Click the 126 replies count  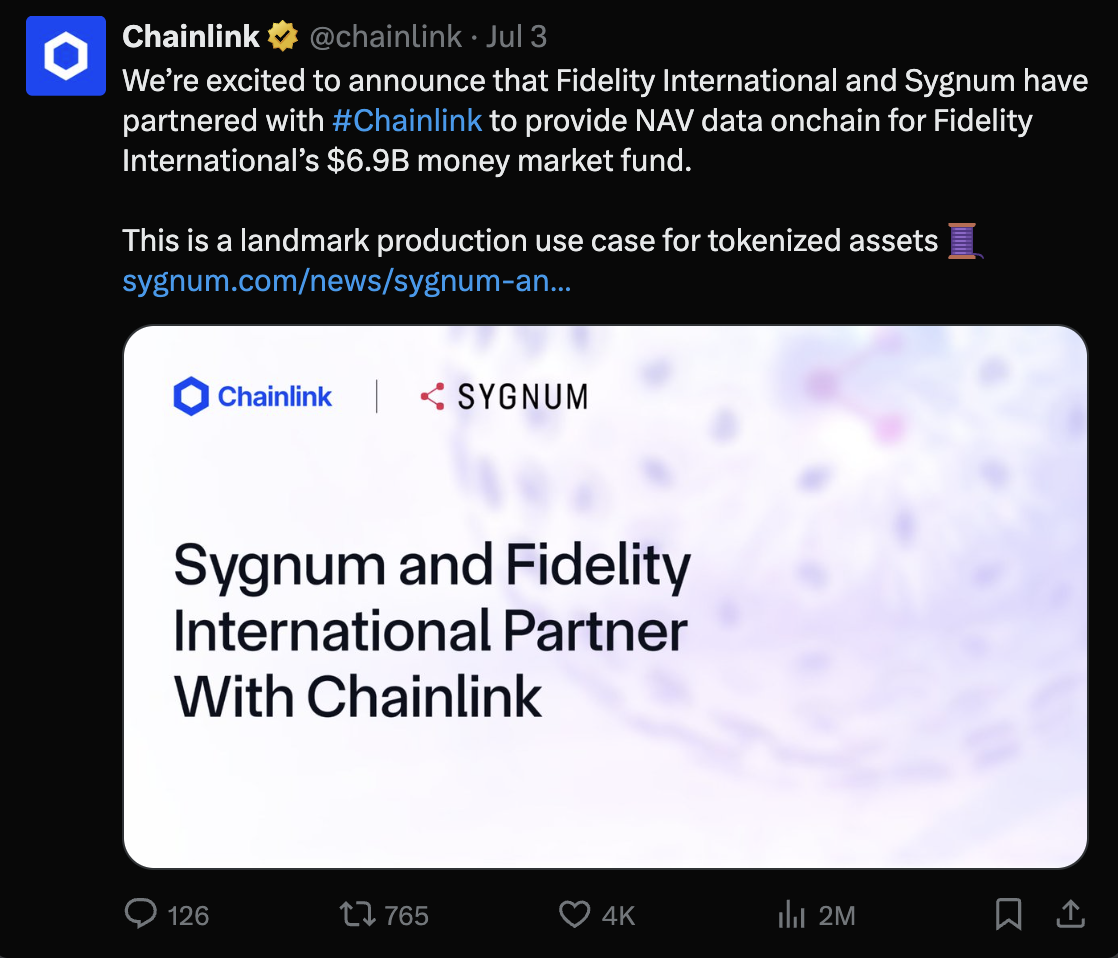pos(188,915)
